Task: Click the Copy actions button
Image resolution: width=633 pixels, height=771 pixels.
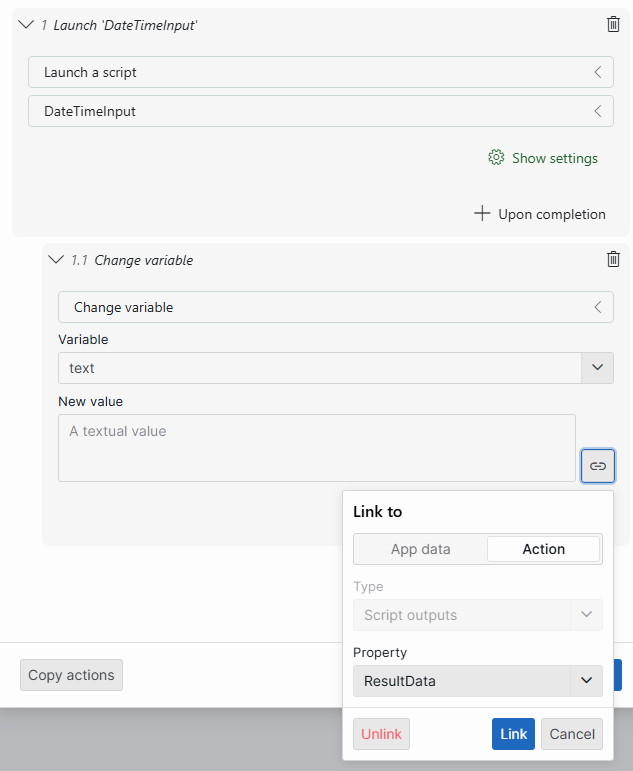Action: coord(71,675)
